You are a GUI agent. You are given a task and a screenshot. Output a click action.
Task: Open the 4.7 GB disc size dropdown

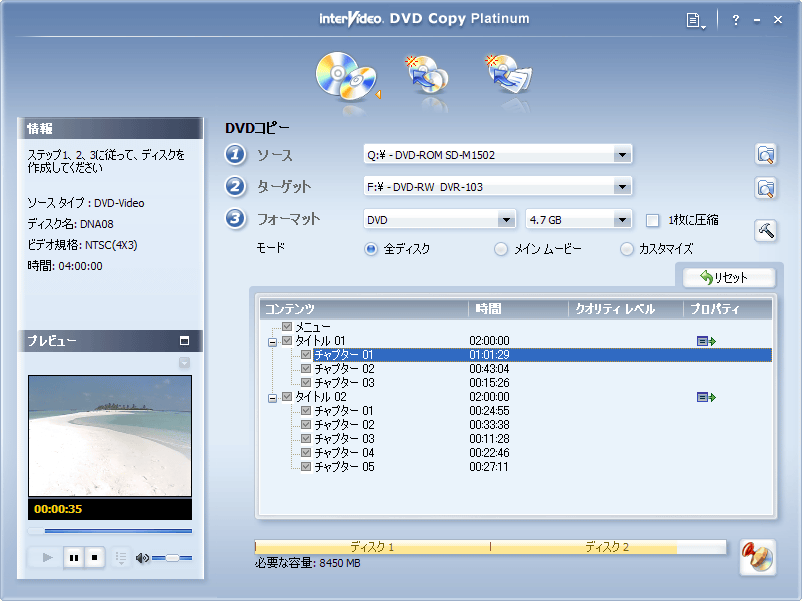click(621, 220)
